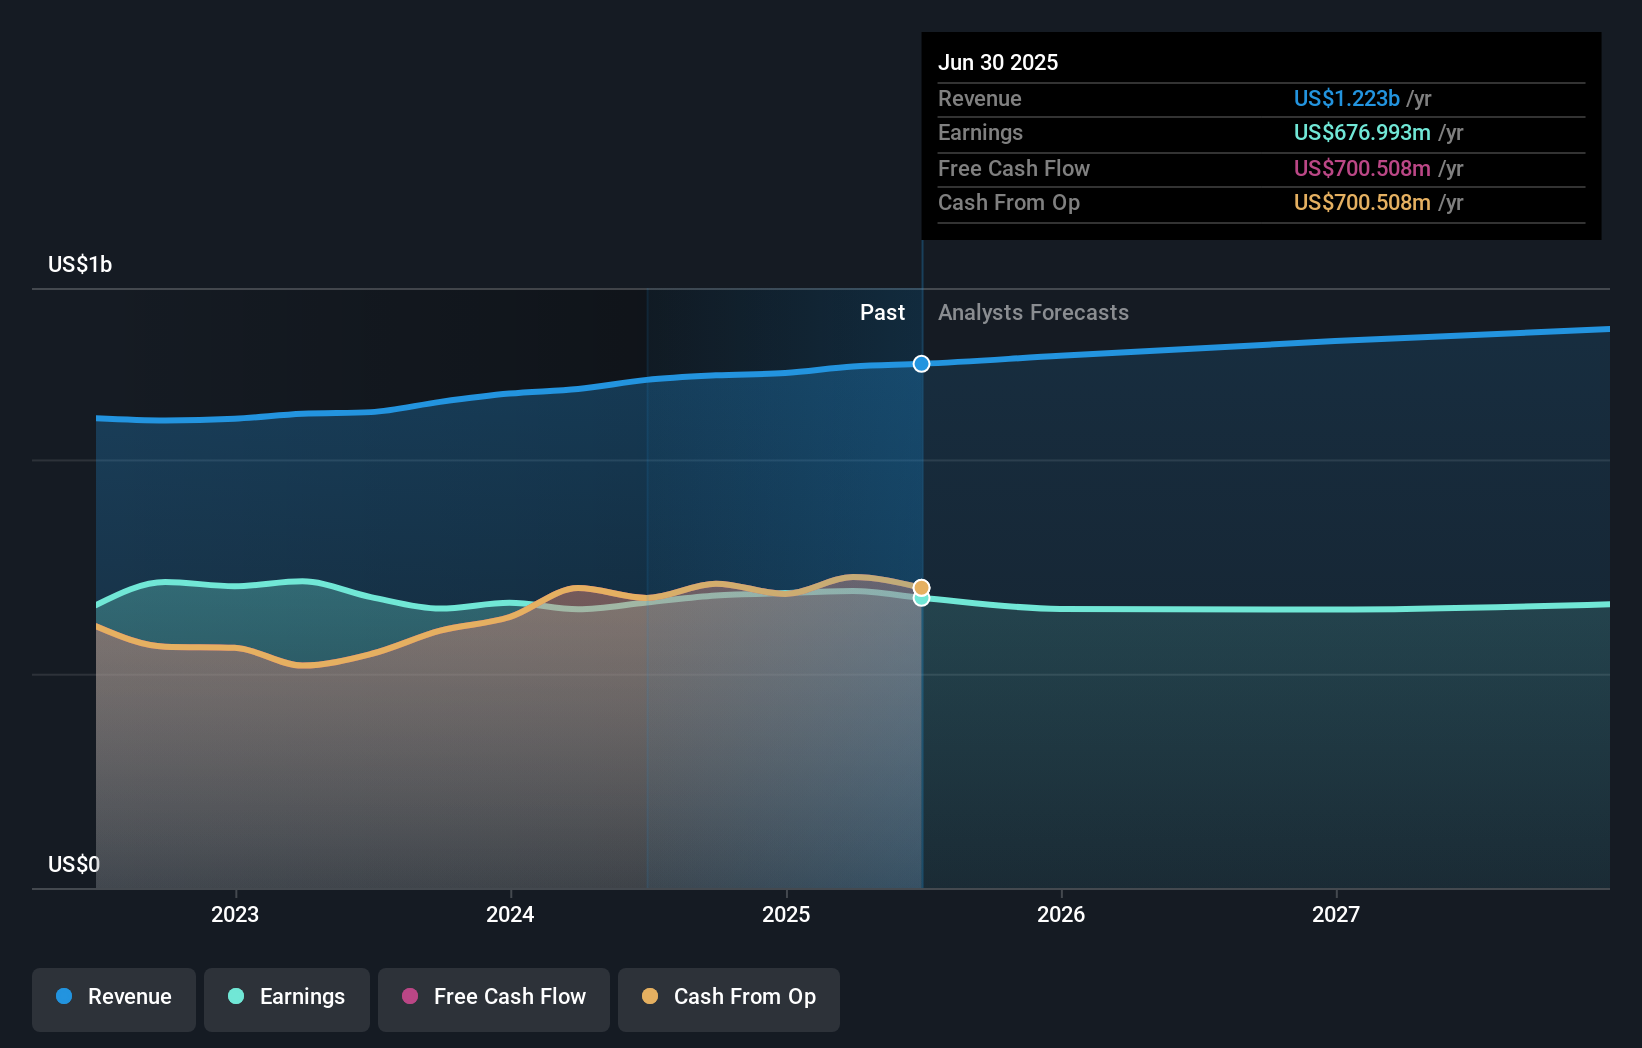Click the 2026 x-axis label
This screenshot has height=1048, width=1642.
click(x=1061, y=914)
